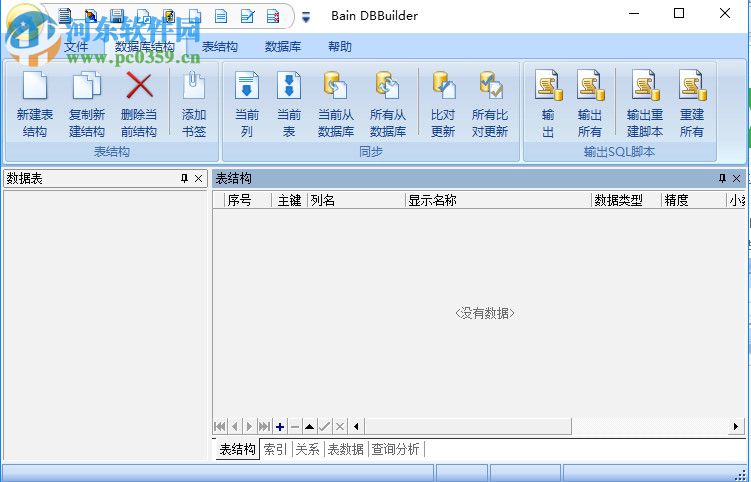
Task: Click the 显示名称 column header
Action: (499, 200)
